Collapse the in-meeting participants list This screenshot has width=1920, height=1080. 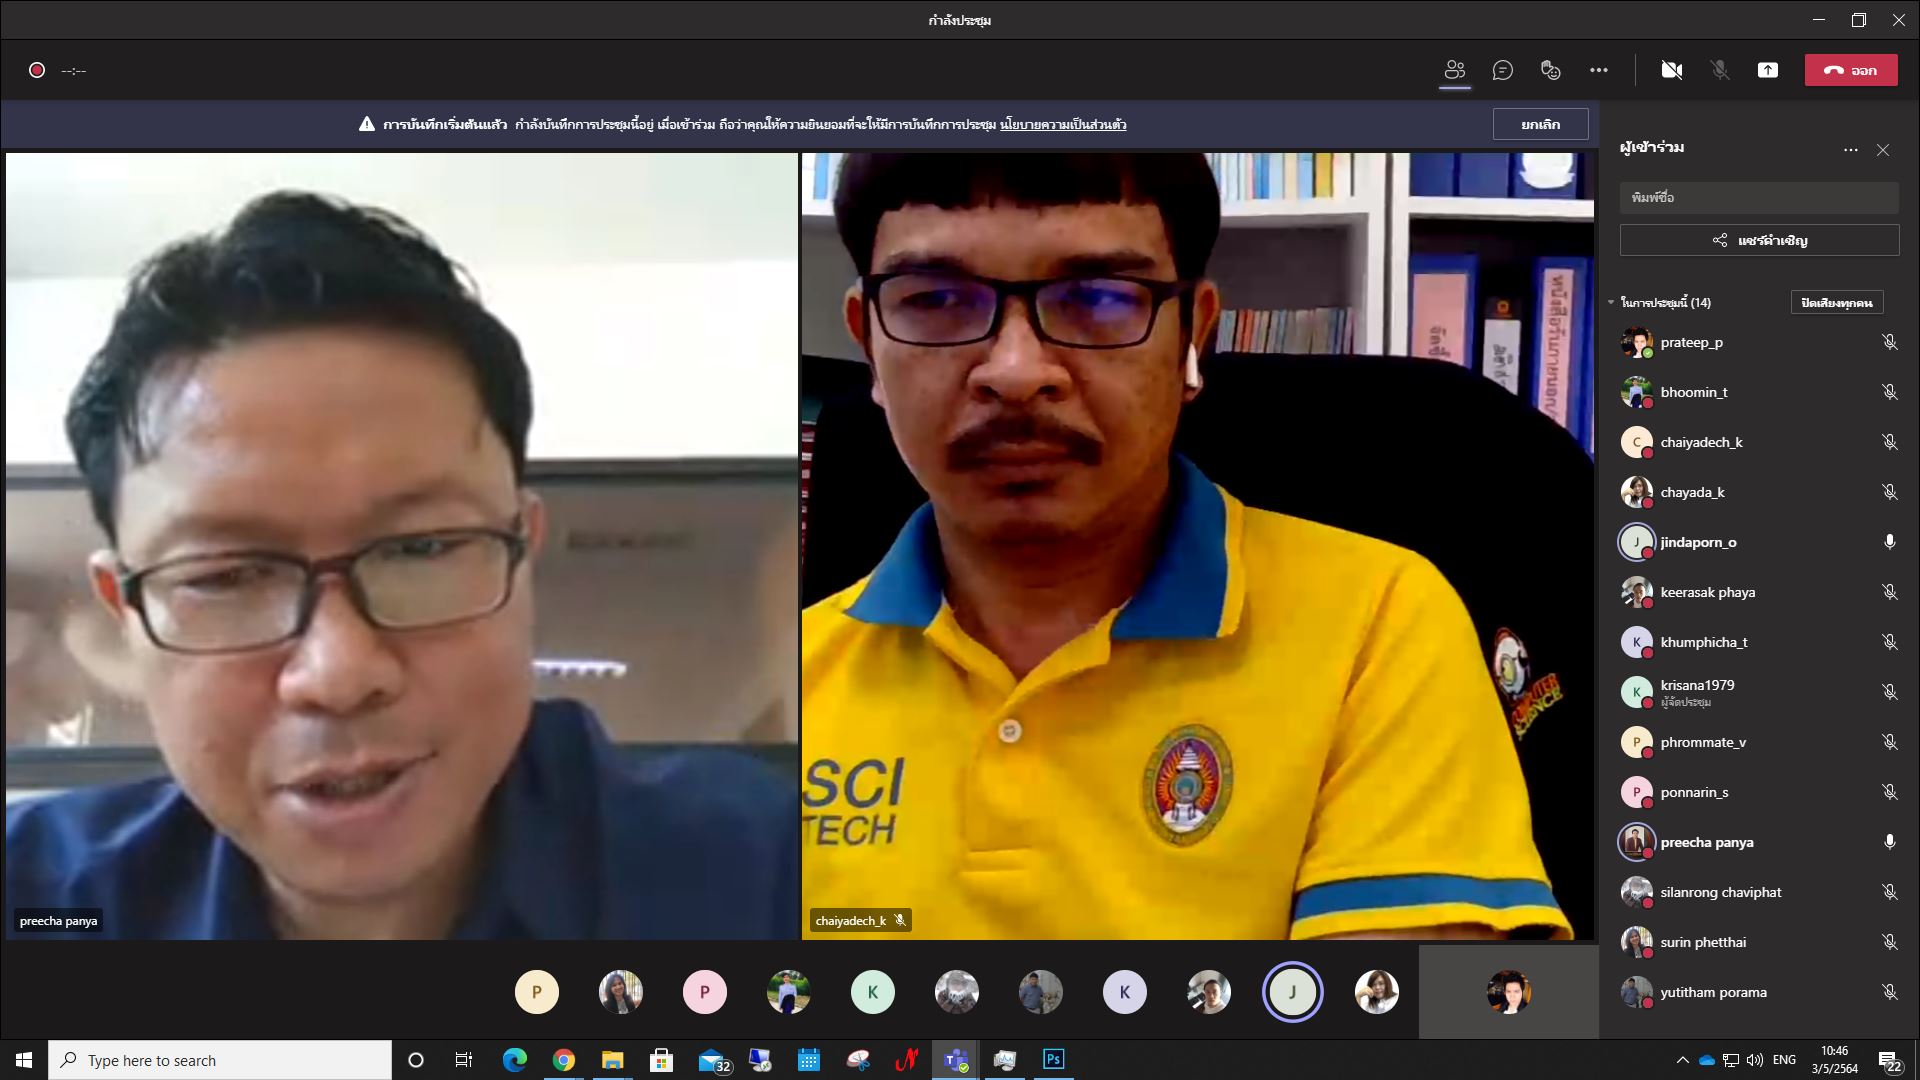click(1611, 302)
